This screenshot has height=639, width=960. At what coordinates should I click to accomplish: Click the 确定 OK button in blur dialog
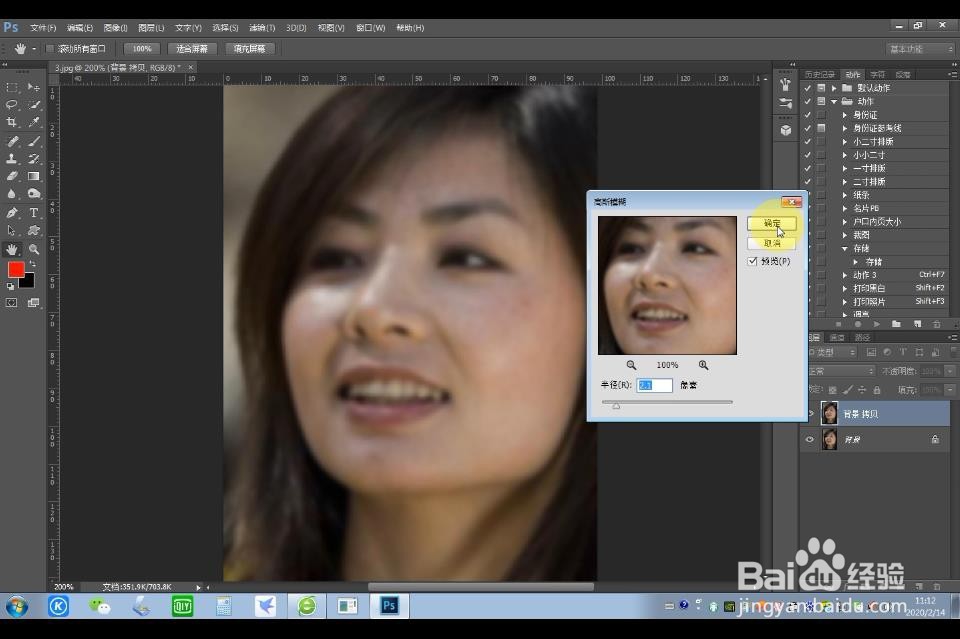[772, 223]
